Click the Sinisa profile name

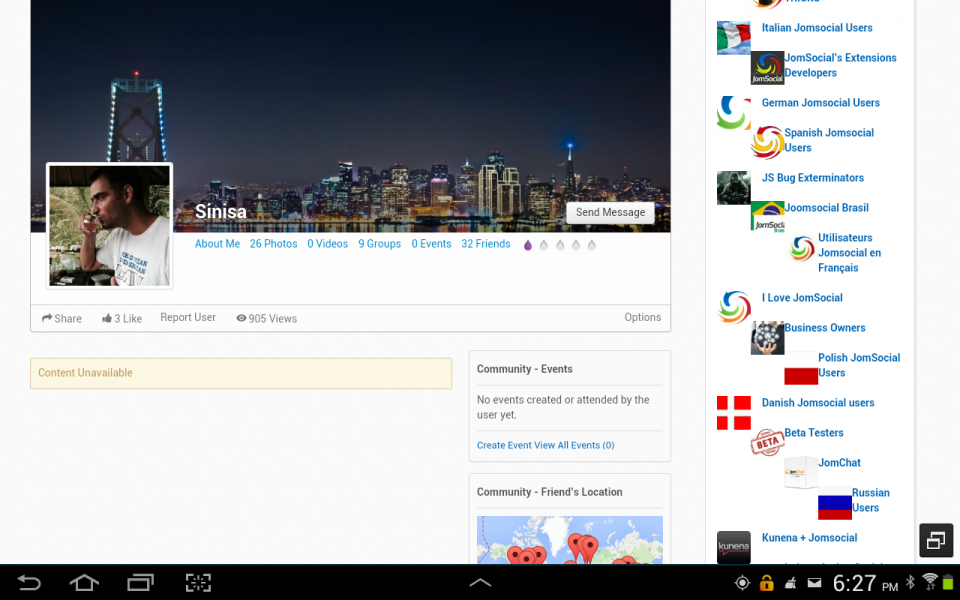(220, 212)
